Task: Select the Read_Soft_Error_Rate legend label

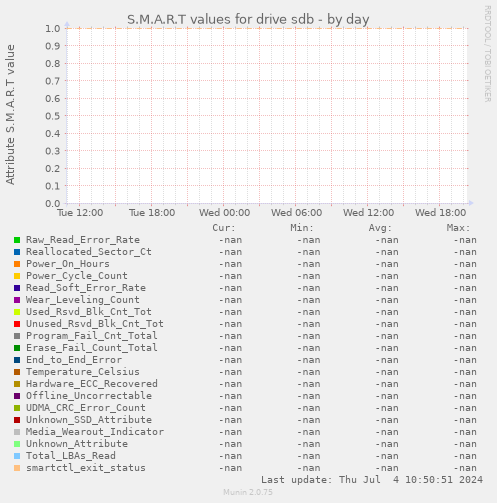Action: point(86,288)
